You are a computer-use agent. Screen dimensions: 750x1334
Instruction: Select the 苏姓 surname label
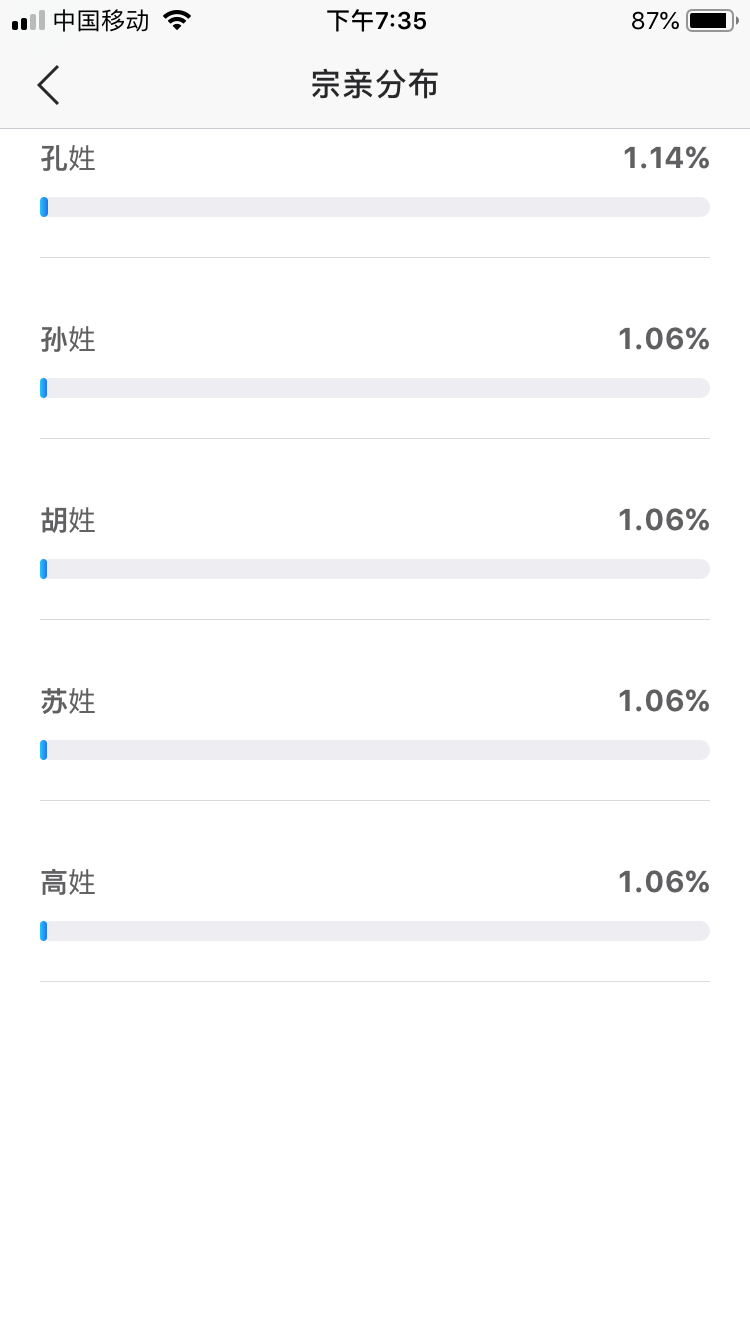pyautogui.click(x=68, y=701)
